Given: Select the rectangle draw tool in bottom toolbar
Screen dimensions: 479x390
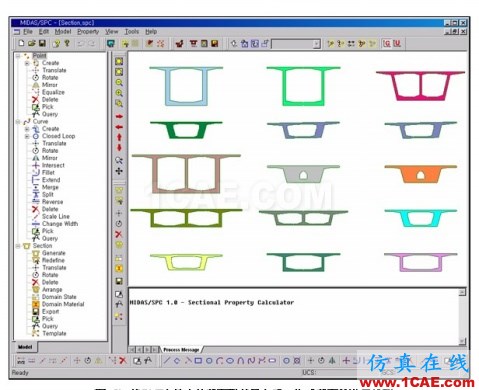Looking at the screenshot, I should [198, 360].
